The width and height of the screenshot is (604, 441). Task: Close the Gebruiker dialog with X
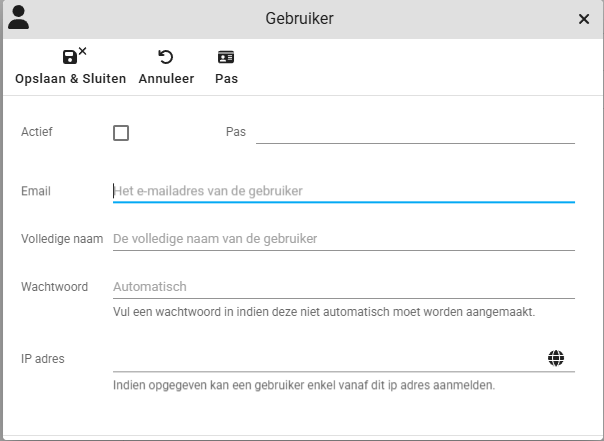[584, 19]
